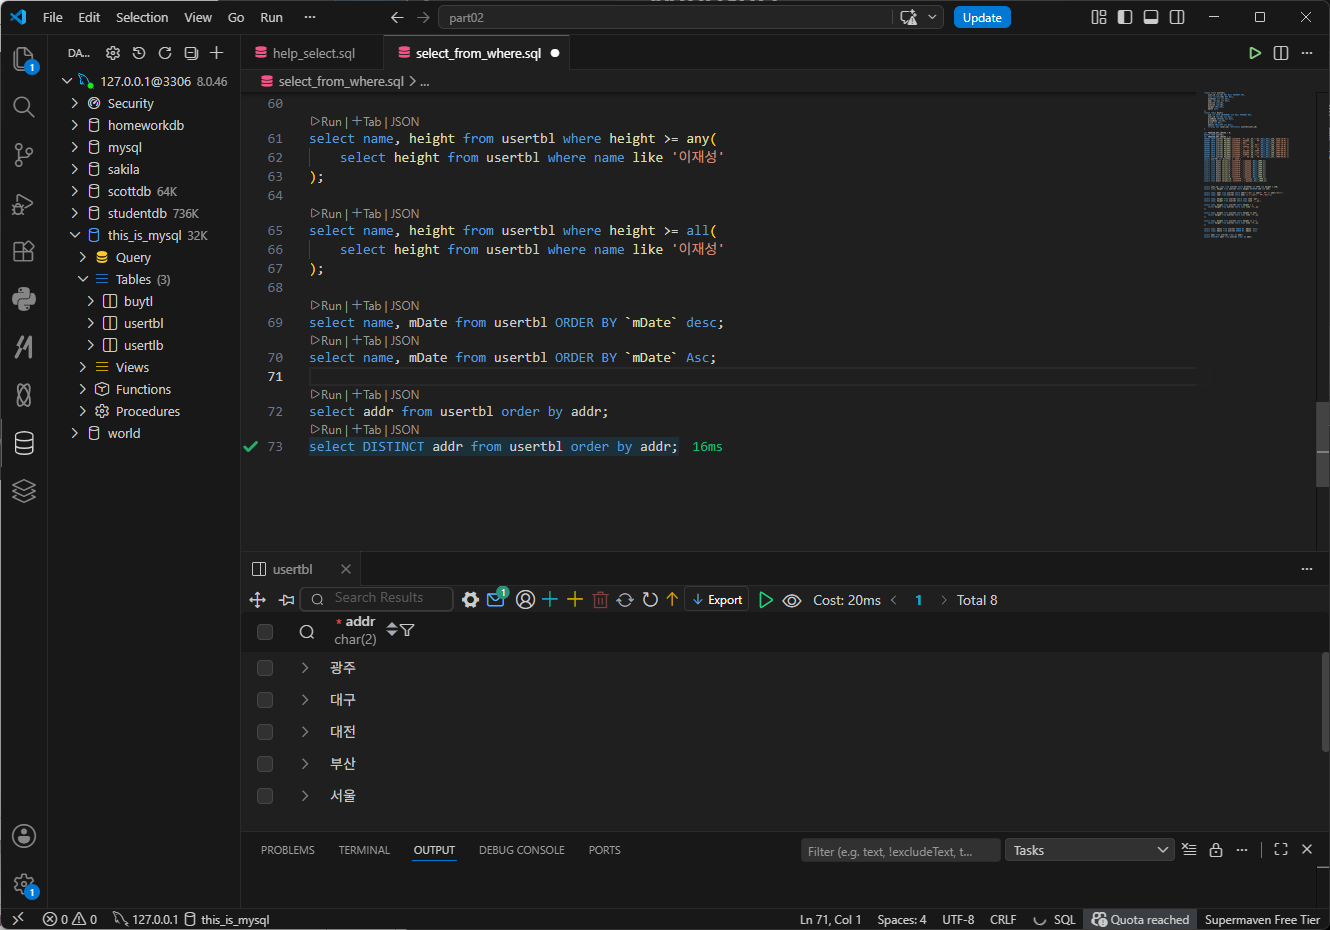This screenshot has height=930, width=1330.
Task: Open the File menu
Action: click(x=53, y=17)
